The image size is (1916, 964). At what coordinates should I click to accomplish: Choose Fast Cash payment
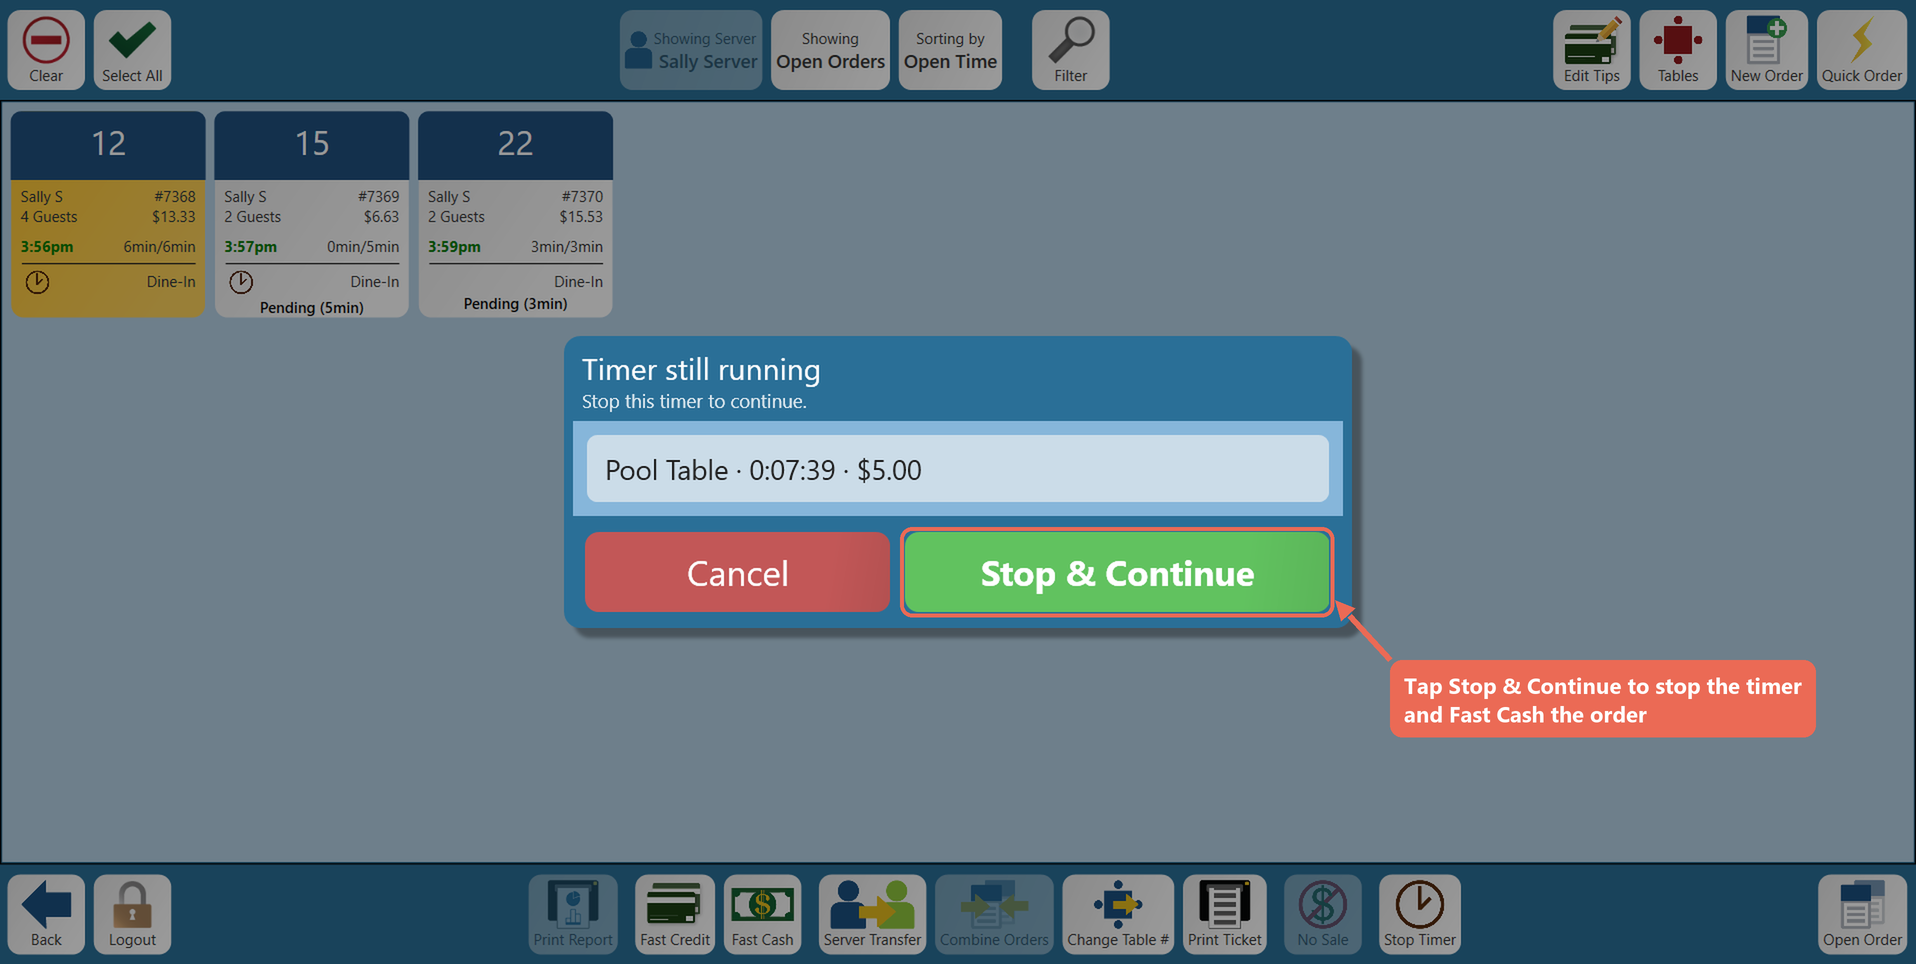tap(762, 914)
